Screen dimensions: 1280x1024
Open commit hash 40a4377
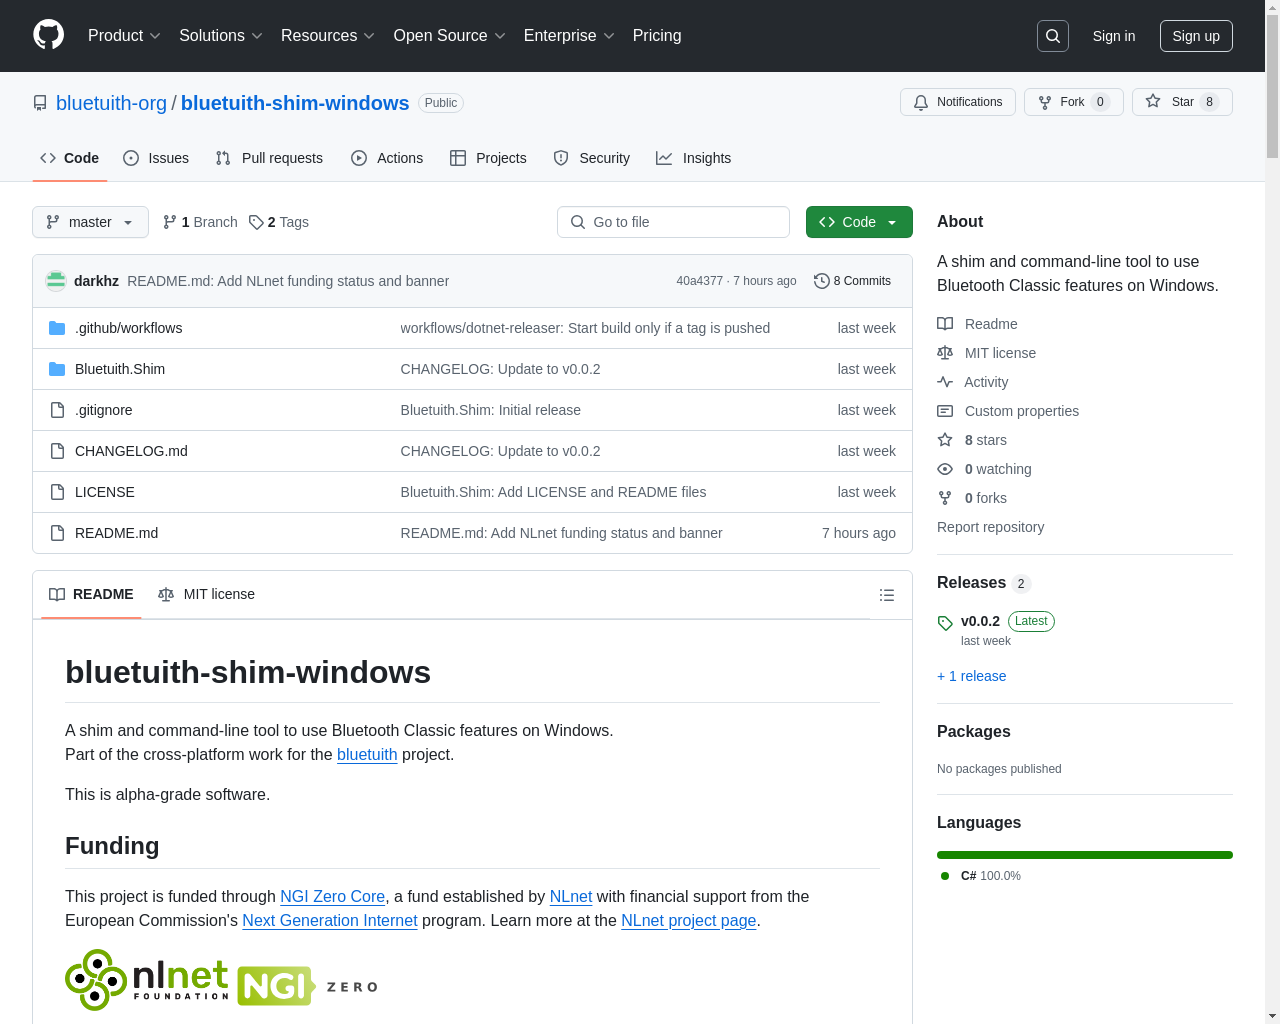(699, 281)
